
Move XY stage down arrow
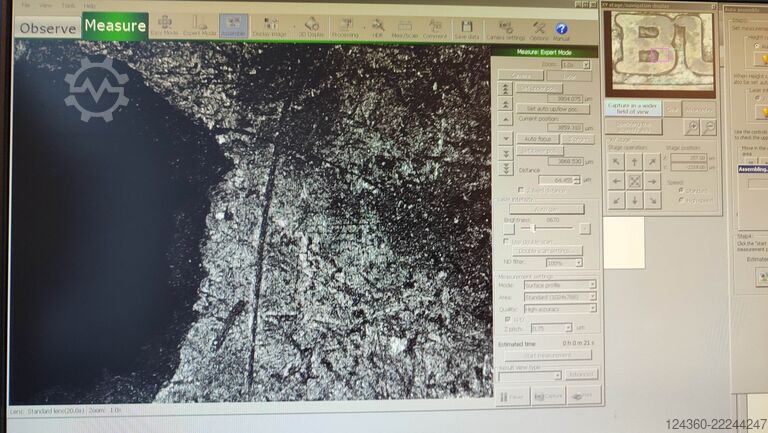click(x=635, y=200)
